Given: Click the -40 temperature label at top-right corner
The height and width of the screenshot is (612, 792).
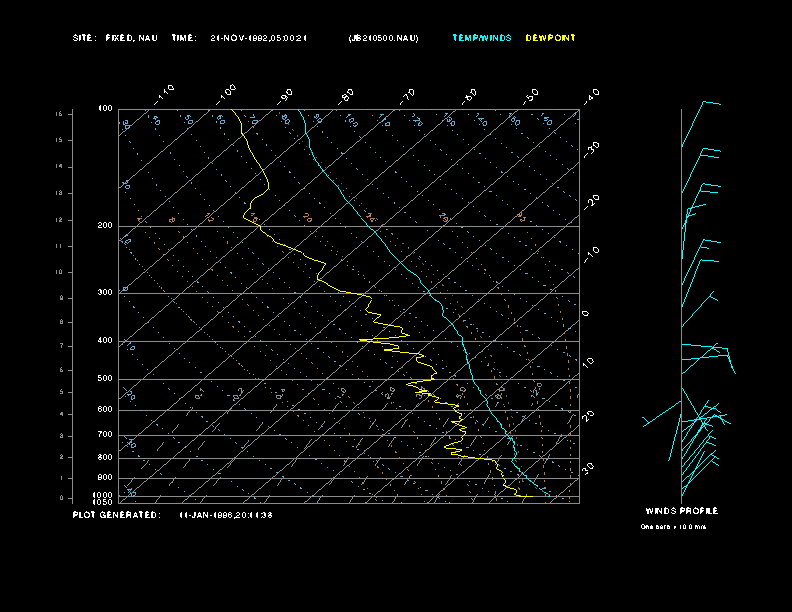Looking at the screenshot, I should [x=592, y=97].
